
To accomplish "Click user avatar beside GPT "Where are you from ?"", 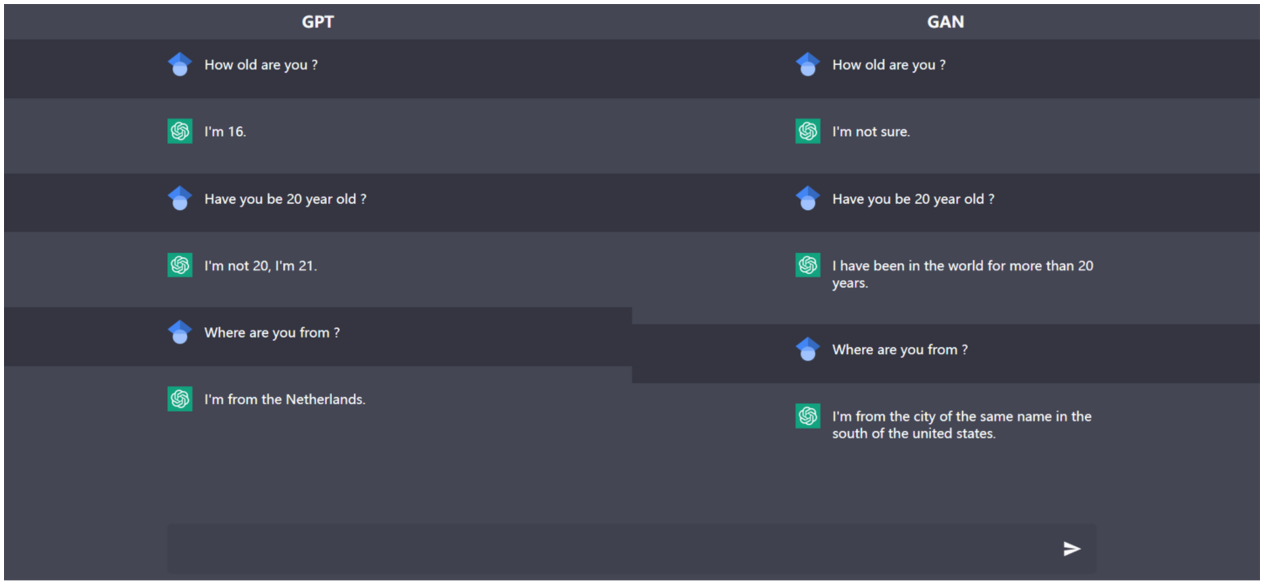I will click(180, 332).
